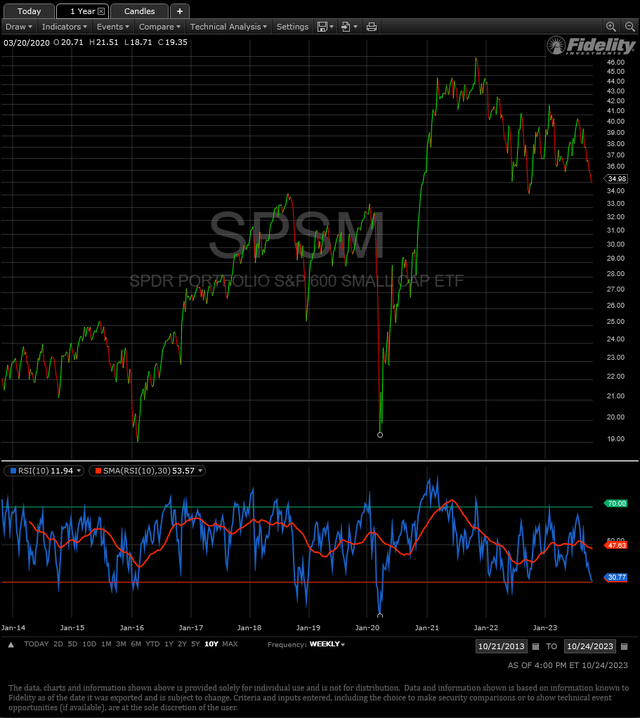The height and width of the screenshot is (718, 640).
Task: Click the red SMA color swatch
Action: pyautogui.click(x=98, y=471)
